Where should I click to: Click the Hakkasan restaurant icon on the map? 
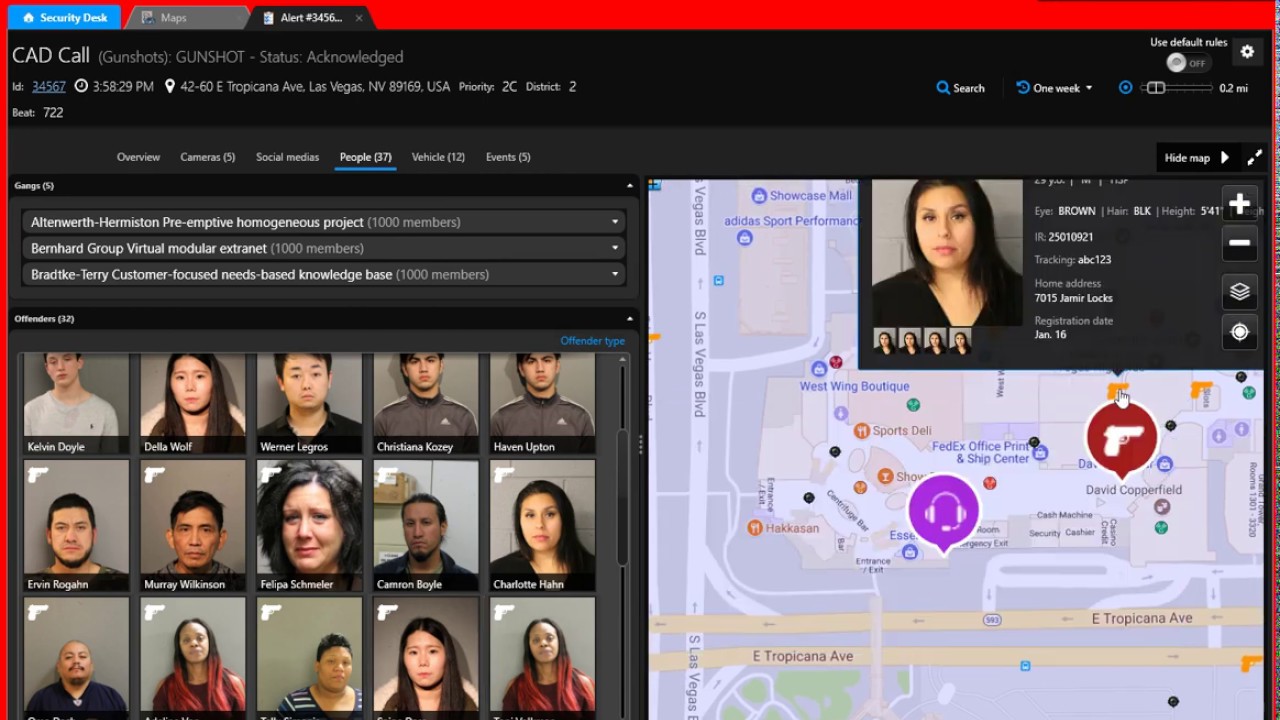pyautogui.click(x=755, y=528)
